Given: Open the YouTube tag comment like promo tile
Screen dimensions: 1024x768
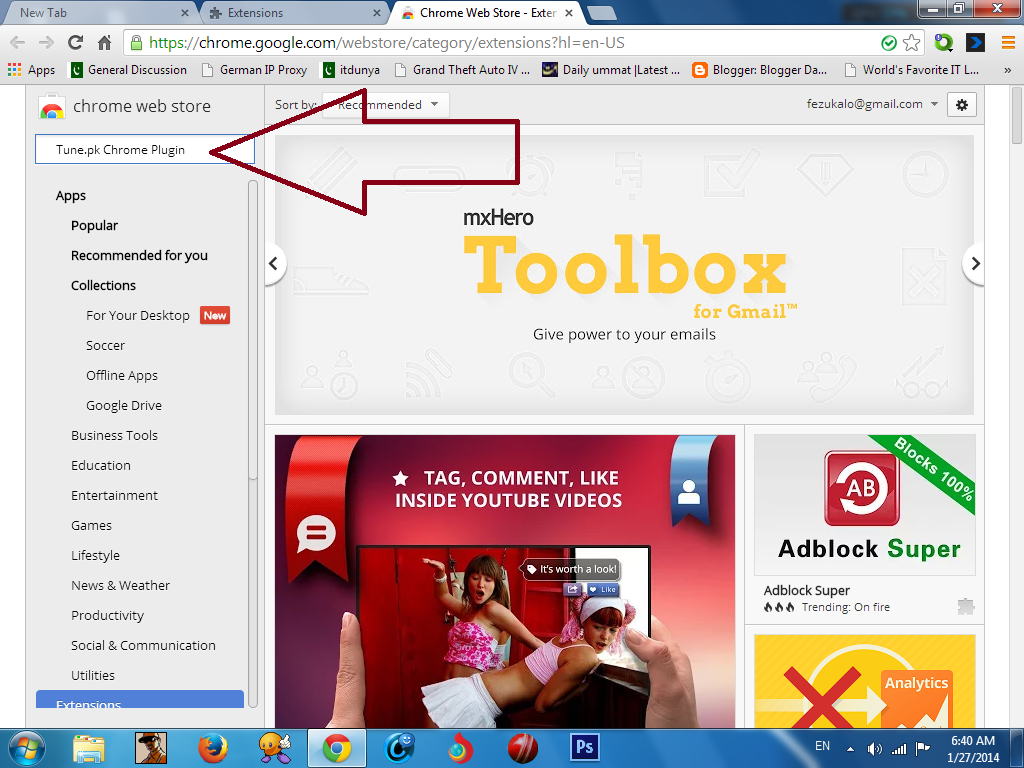Looking at the screenshot, I should 505,581.
